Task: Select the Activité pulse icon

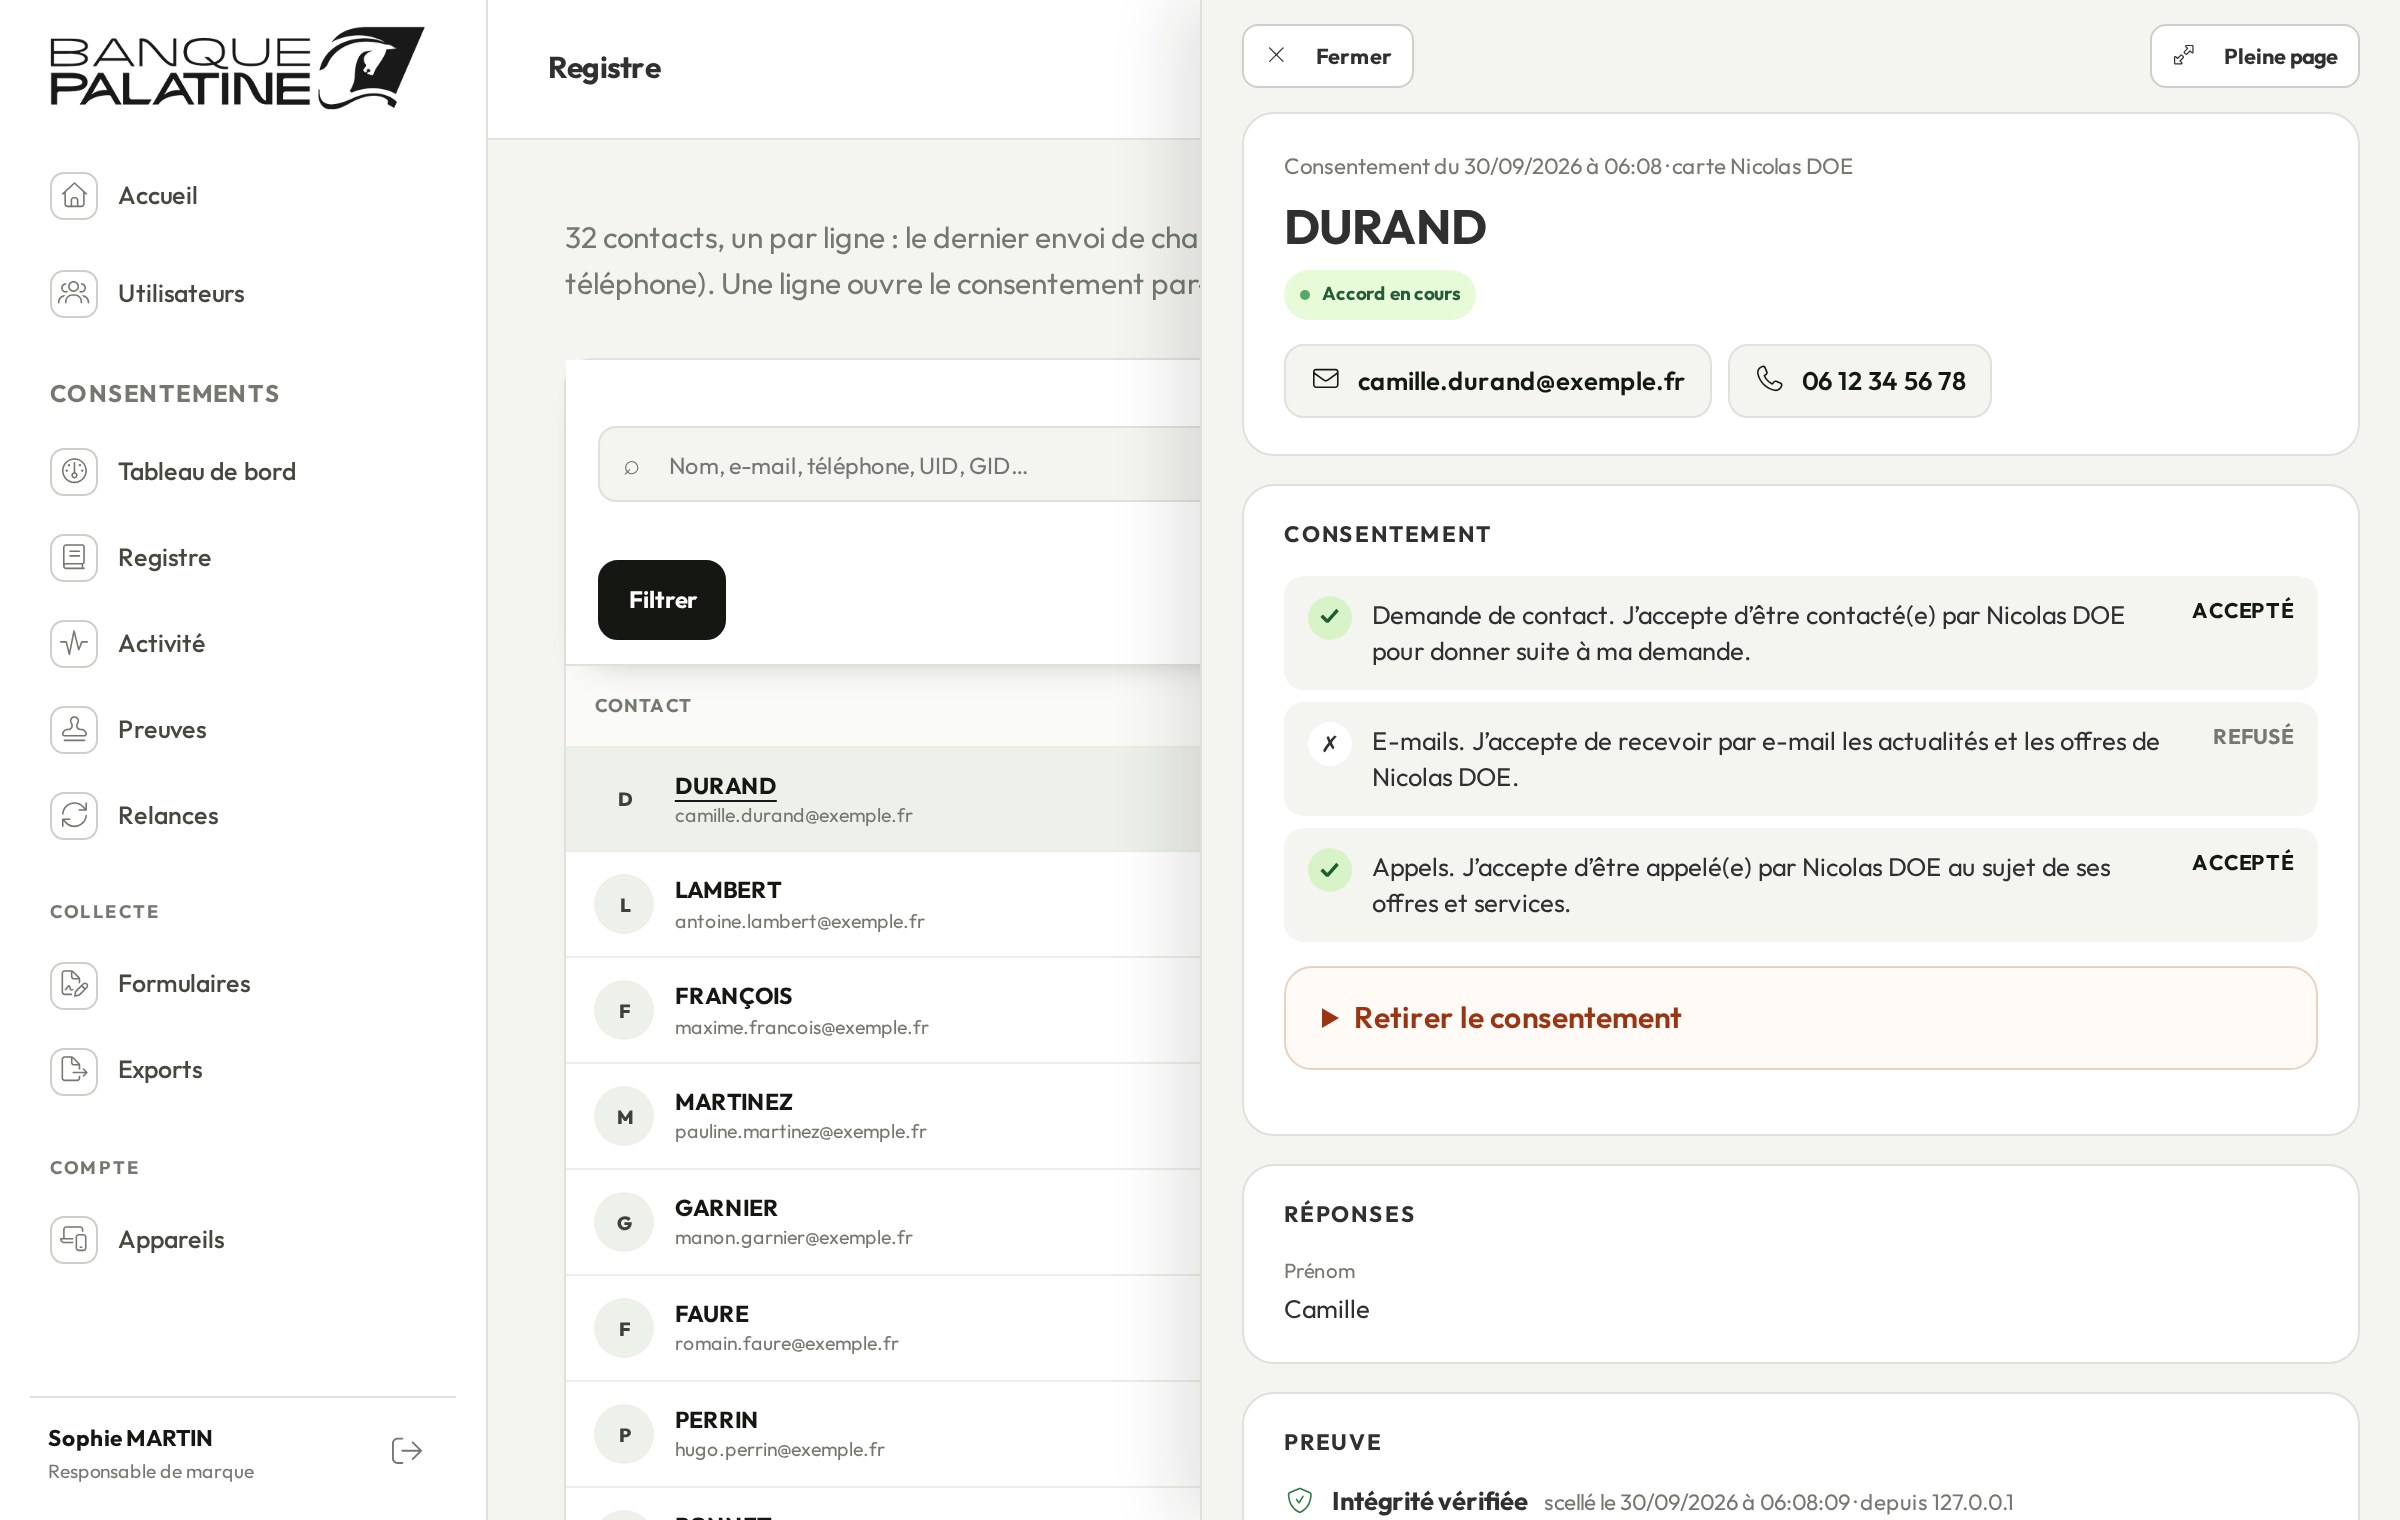Action: click(74, 644)
